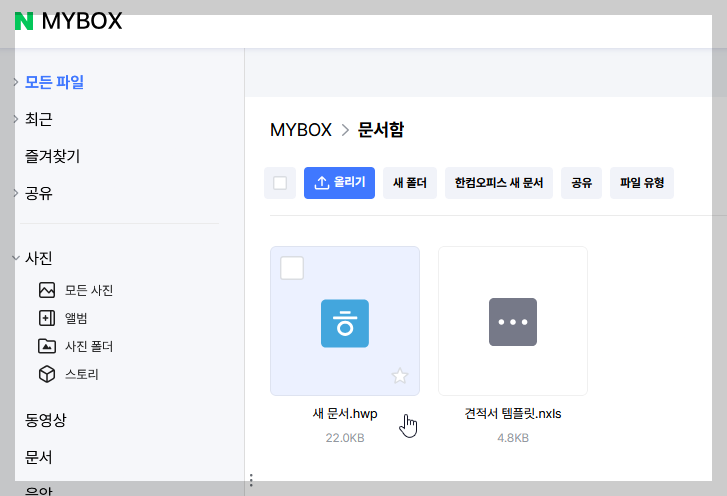Image resolution: width=727 pixels, height=496 pixels.
Task: Click the 앨범 album plus icon
Action: pyautogui.click(x=47, y=318)
